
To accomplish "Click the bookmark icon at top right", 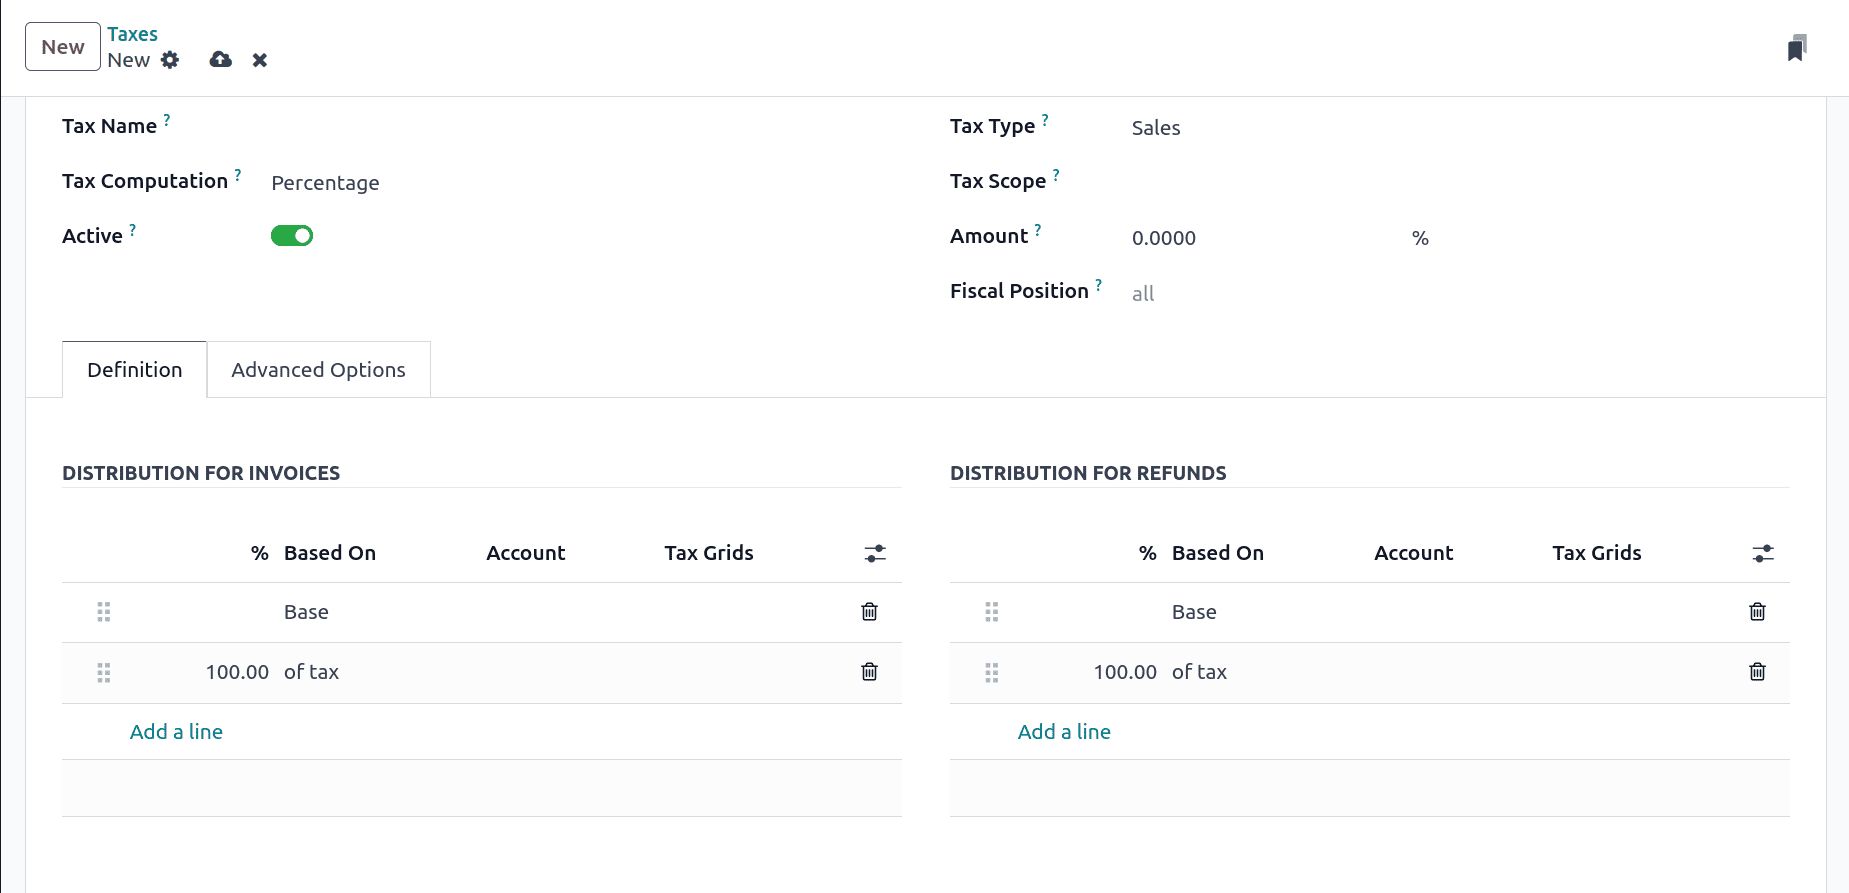I will 1797,48.
